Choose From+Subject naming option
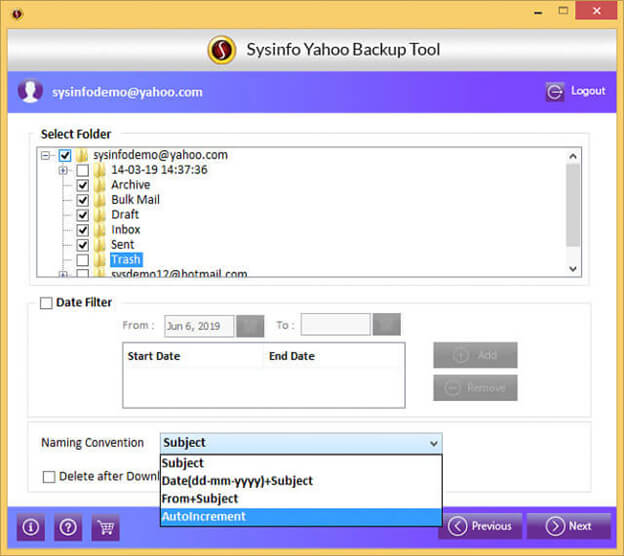Viewport: 624px width, 556px height. tap(301, 499)
